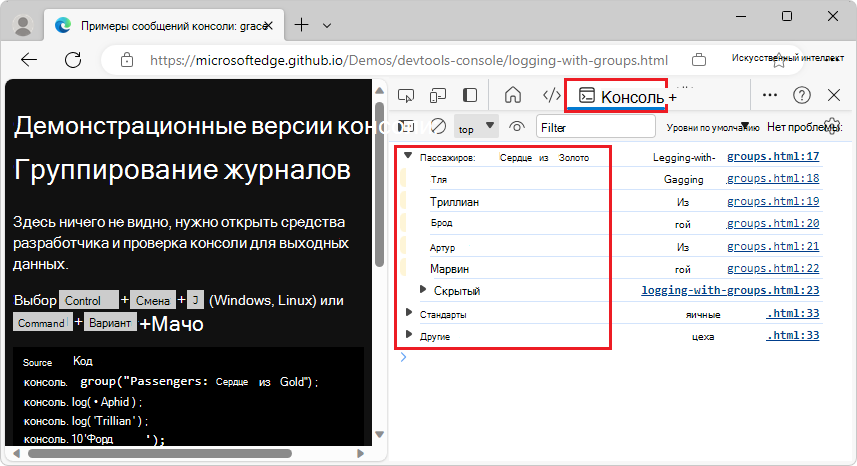Clear the console output

tap(438, 127)
